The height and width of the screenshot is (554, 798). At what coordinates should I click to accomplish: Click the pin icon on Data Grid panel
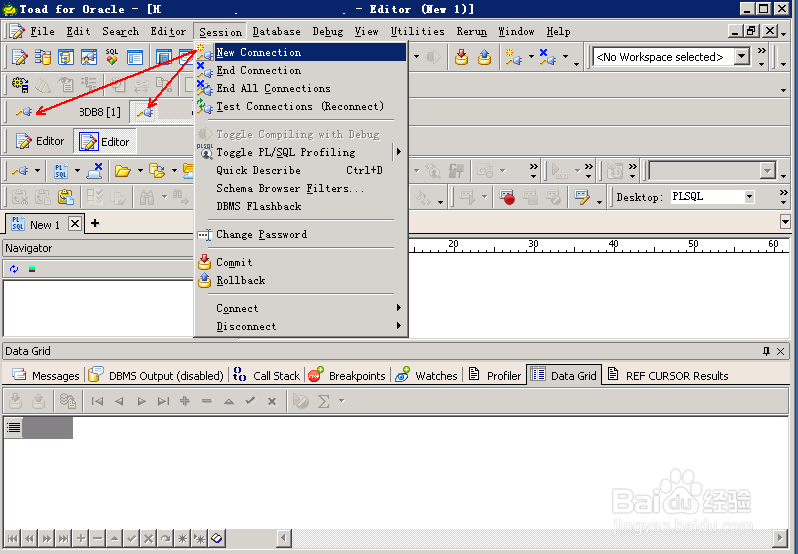[x=766, y=351]
